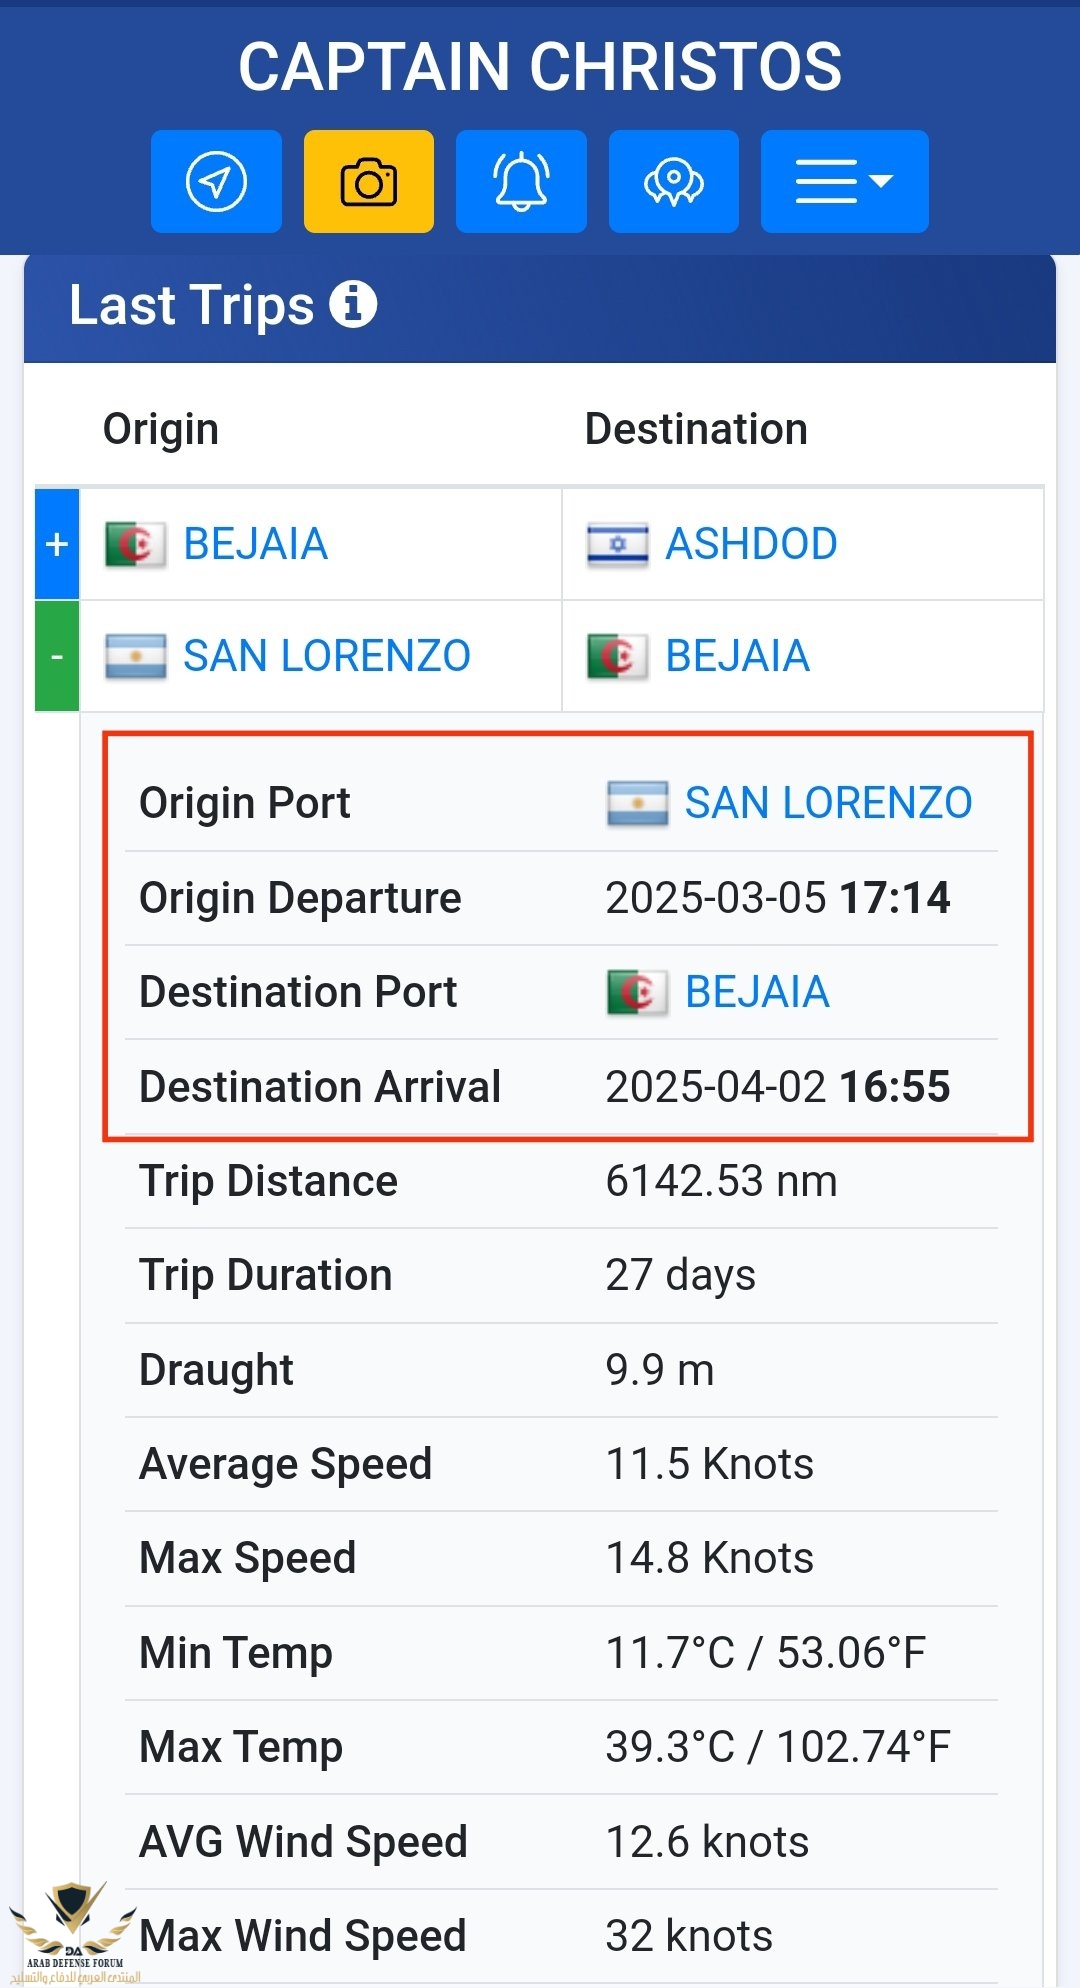Image resolution: width=1080 pixels, height=1988 pixels.
Task: Click the Last Trips panel header
Action: pos(540,306)
